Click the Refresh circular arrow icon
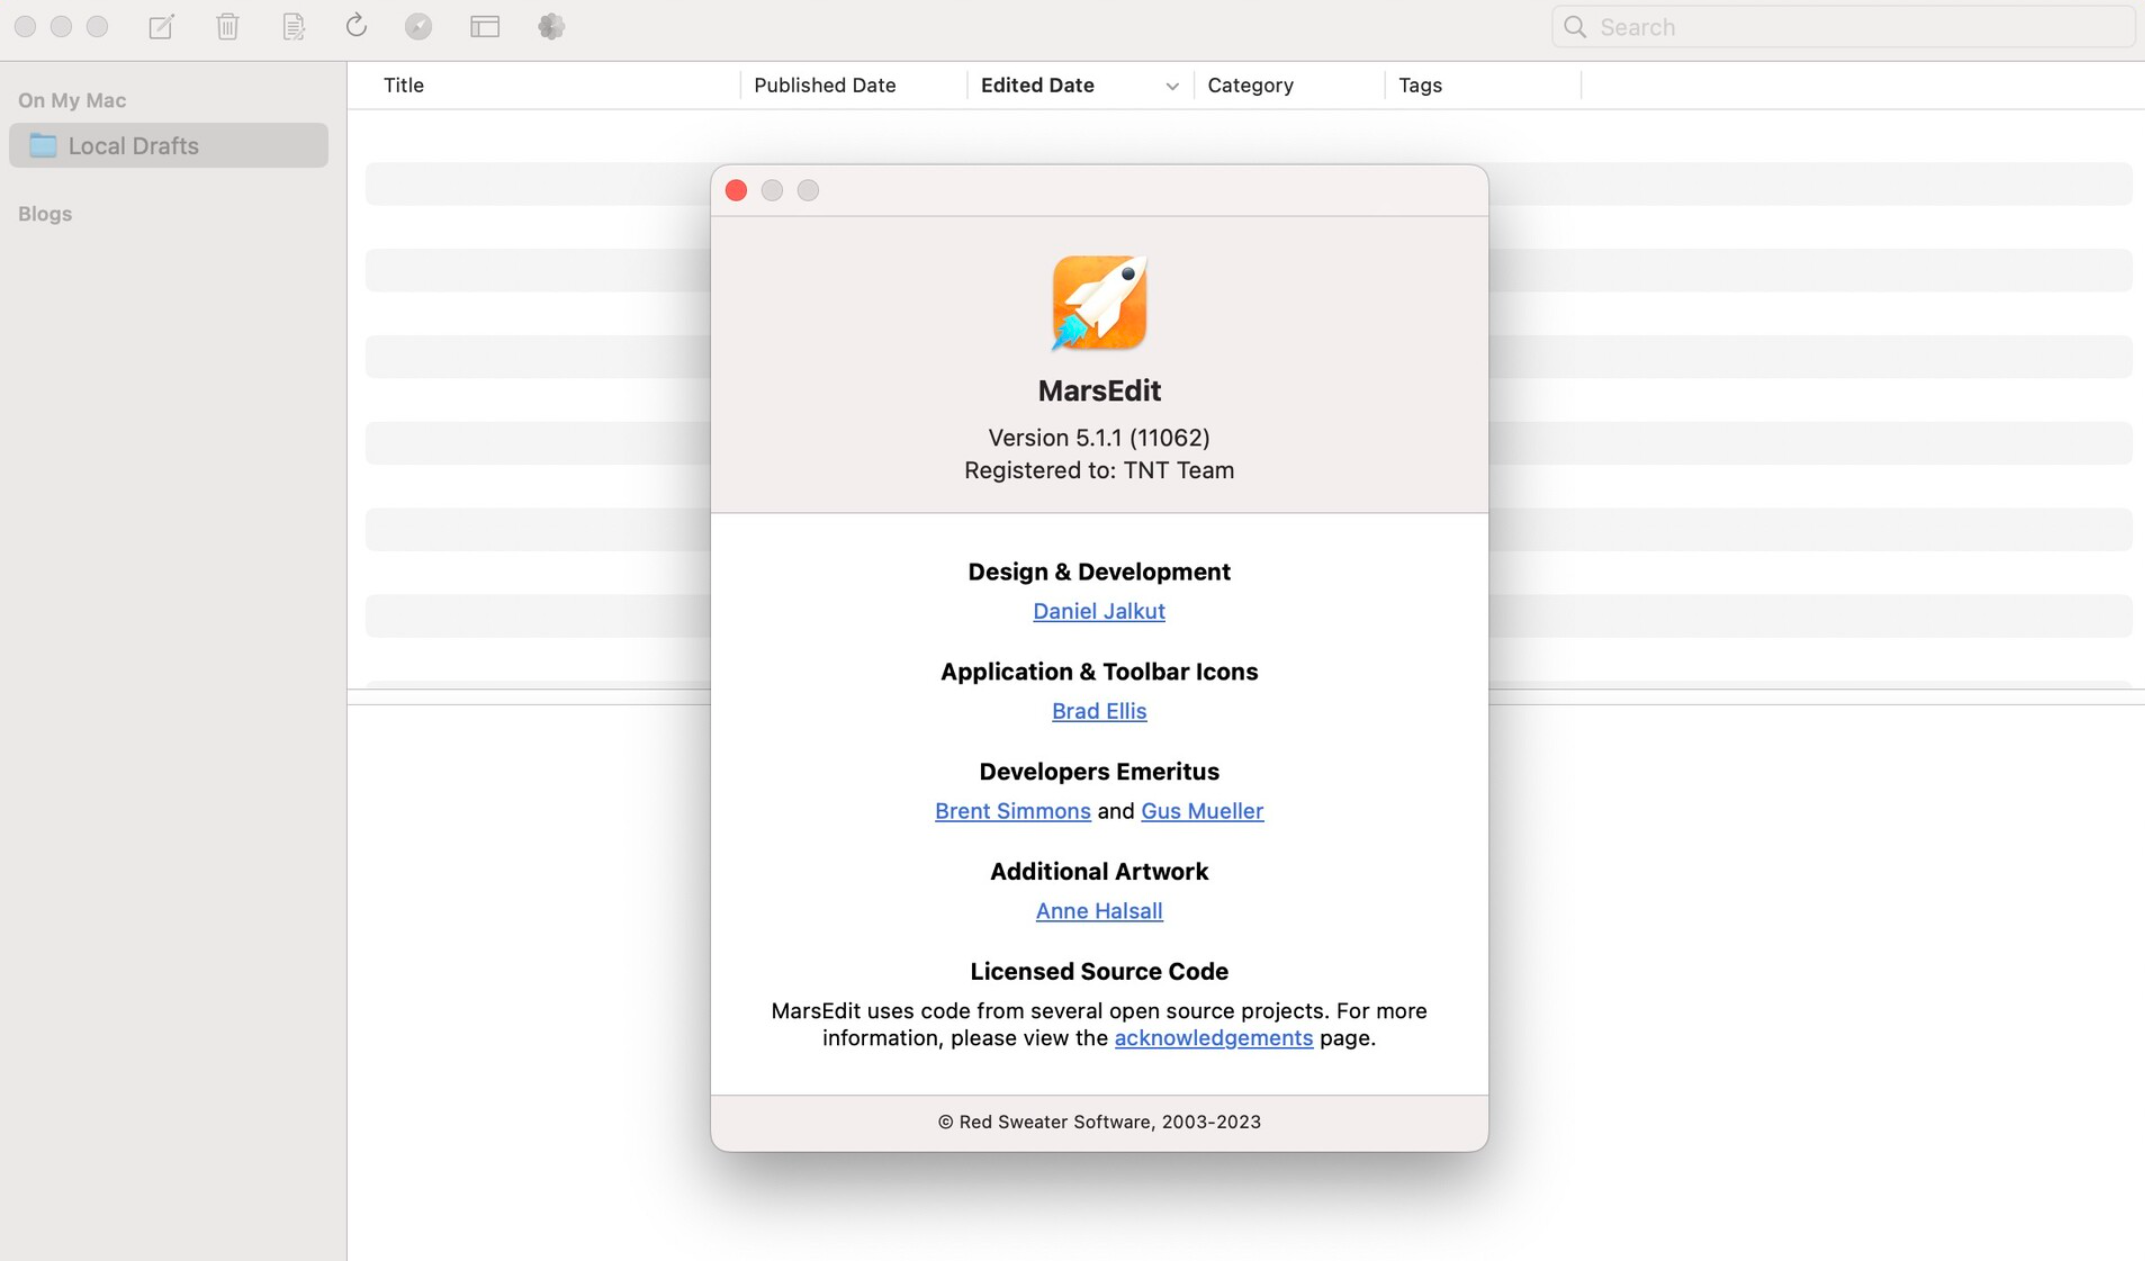The height and width of the screenshot is (1261, 2145). click(356, 26)
